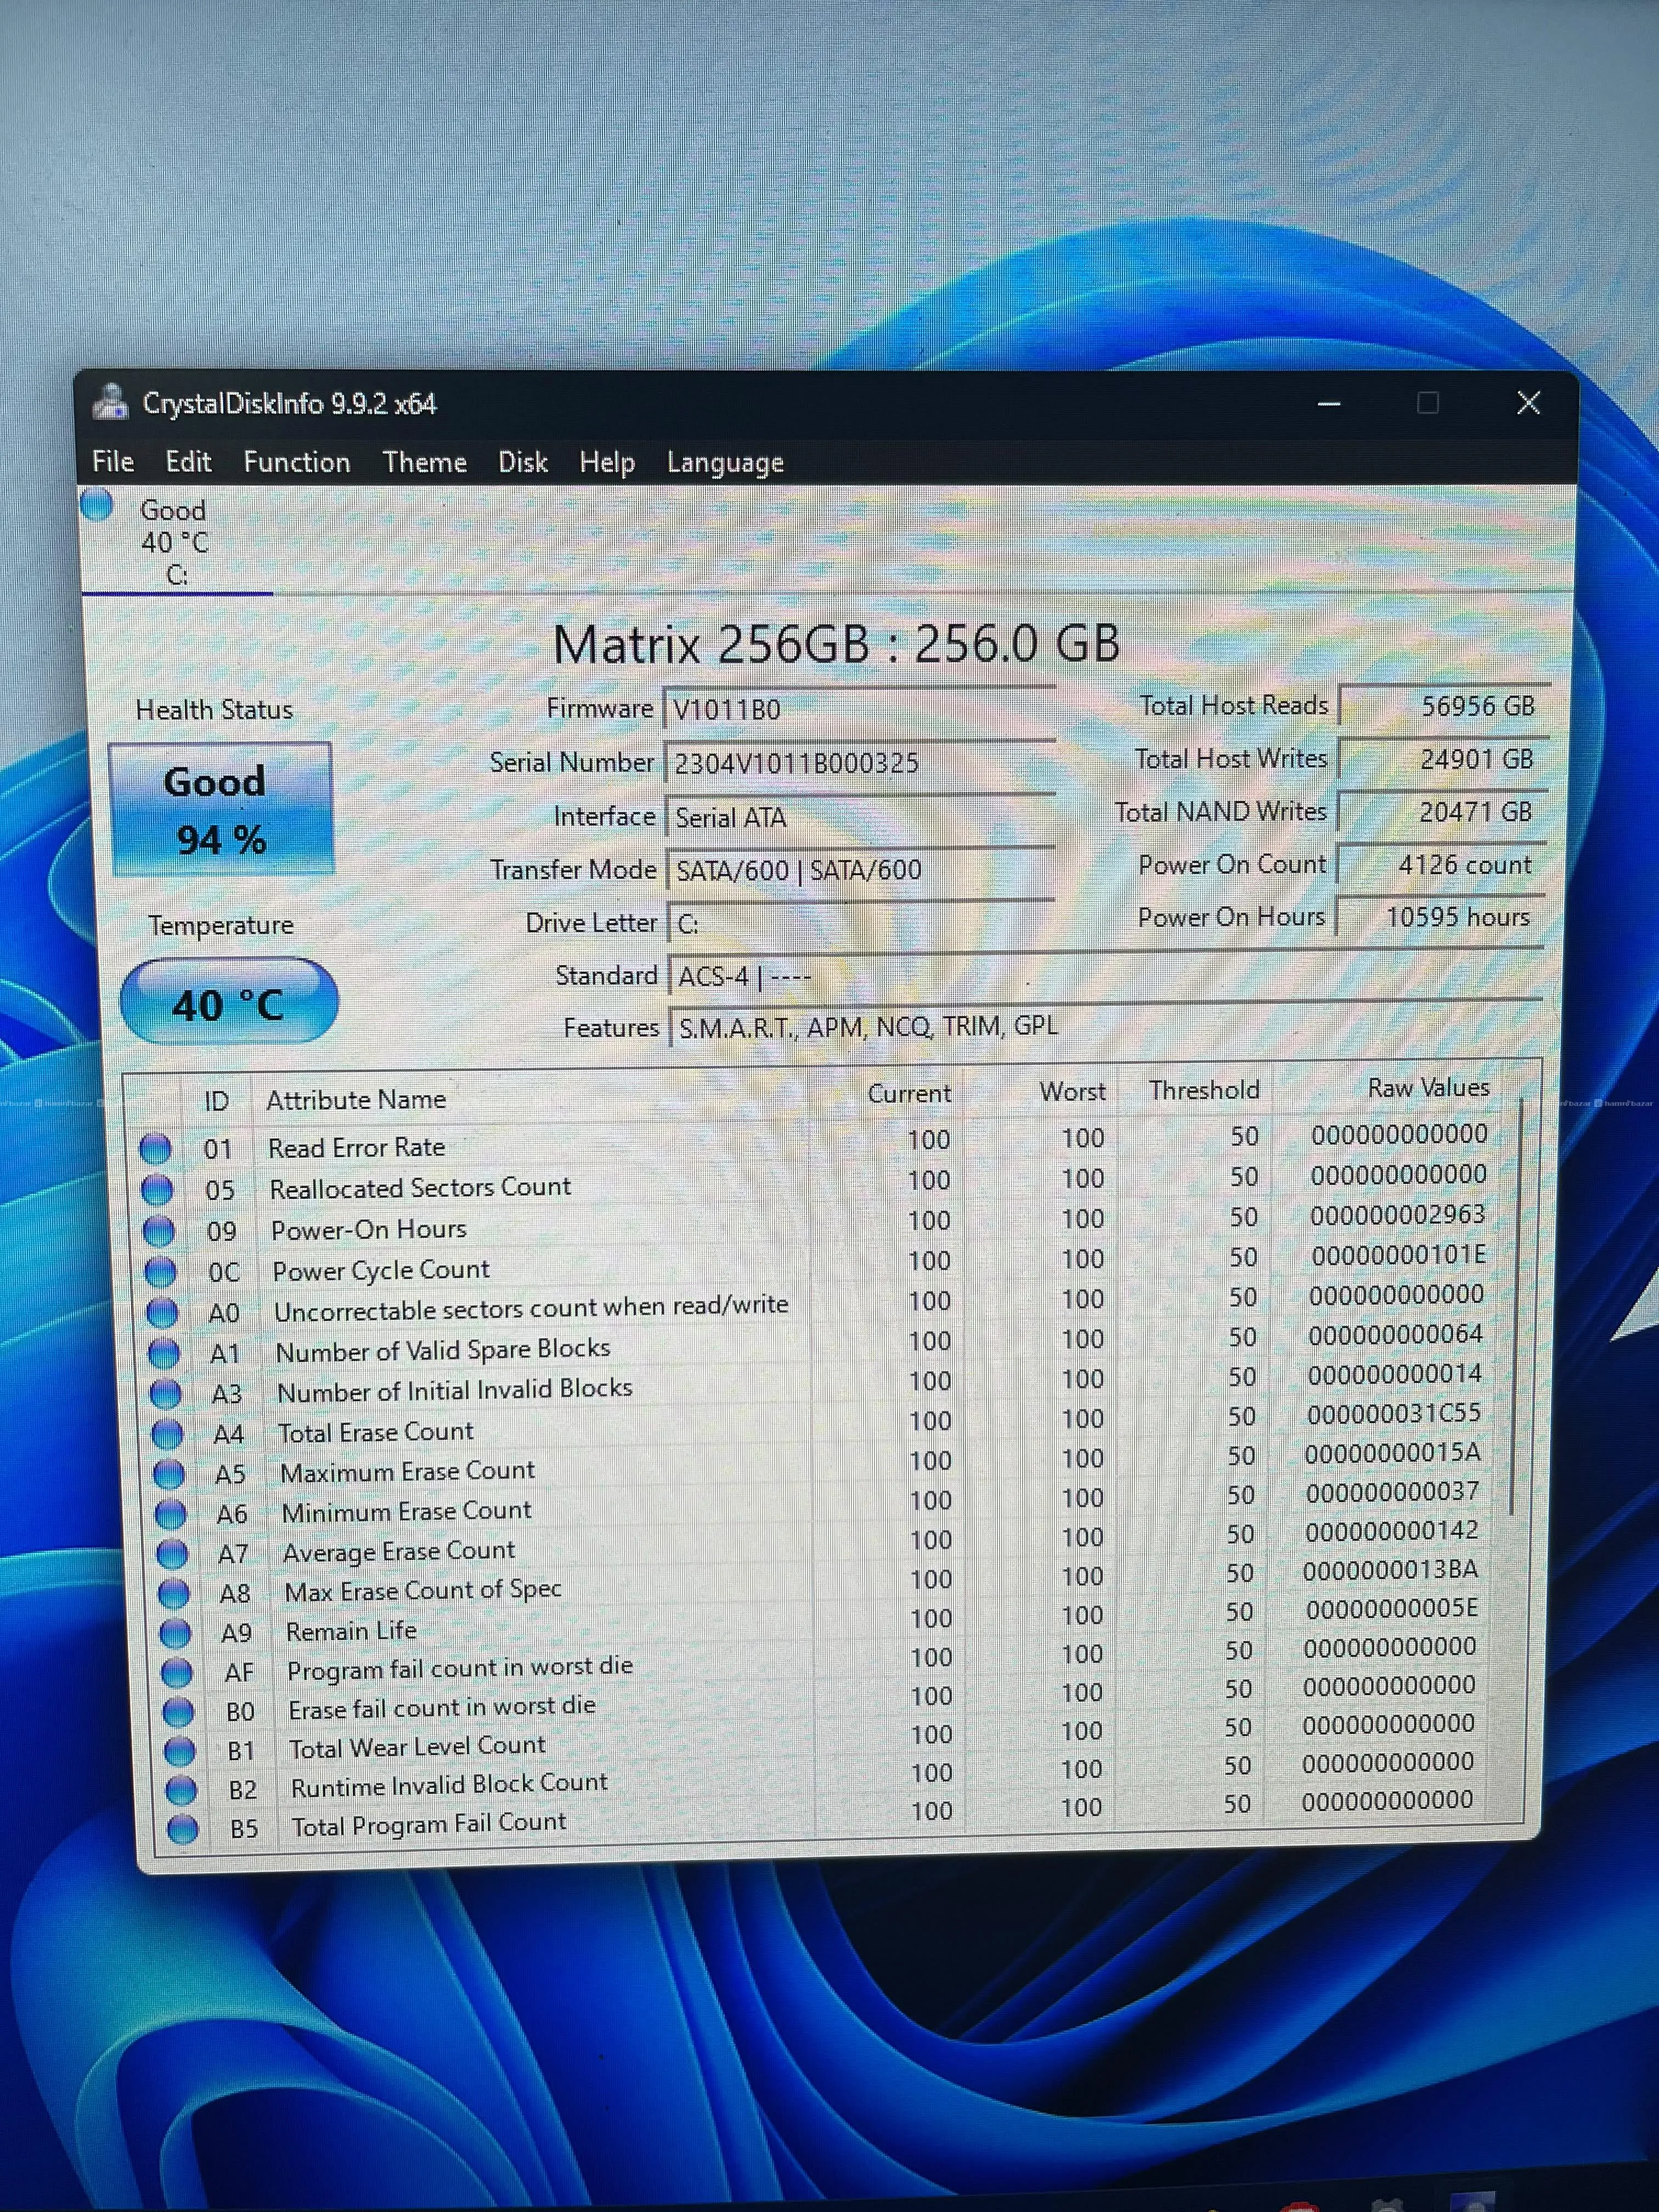Click the Serial Number field

tap(860, 763)
